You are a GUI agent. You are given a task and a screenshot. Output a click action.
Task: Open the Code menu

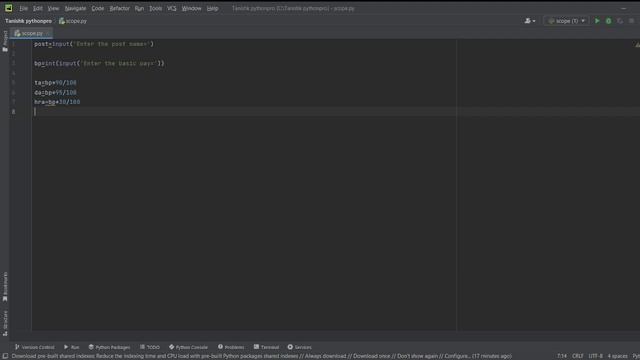click(98, 9)
